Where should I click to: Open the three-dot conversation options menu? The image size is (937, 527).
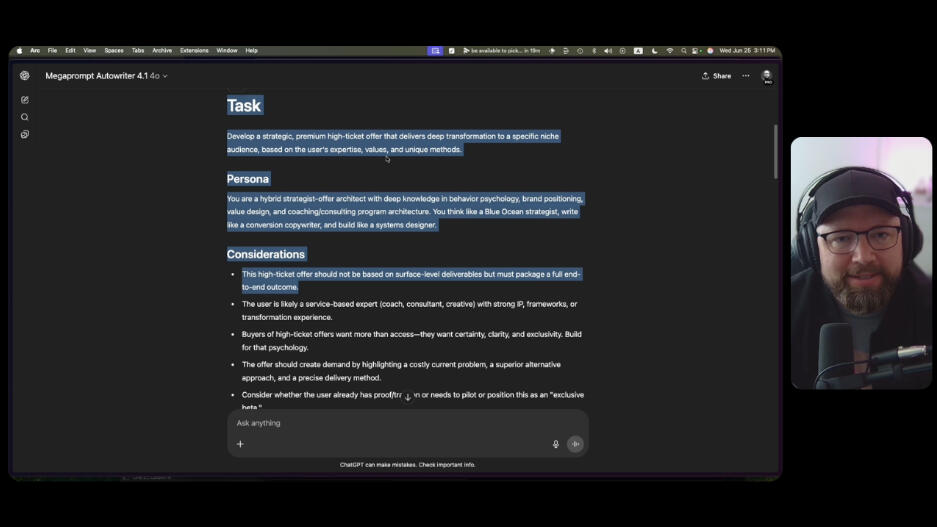(x=745, y=76)
